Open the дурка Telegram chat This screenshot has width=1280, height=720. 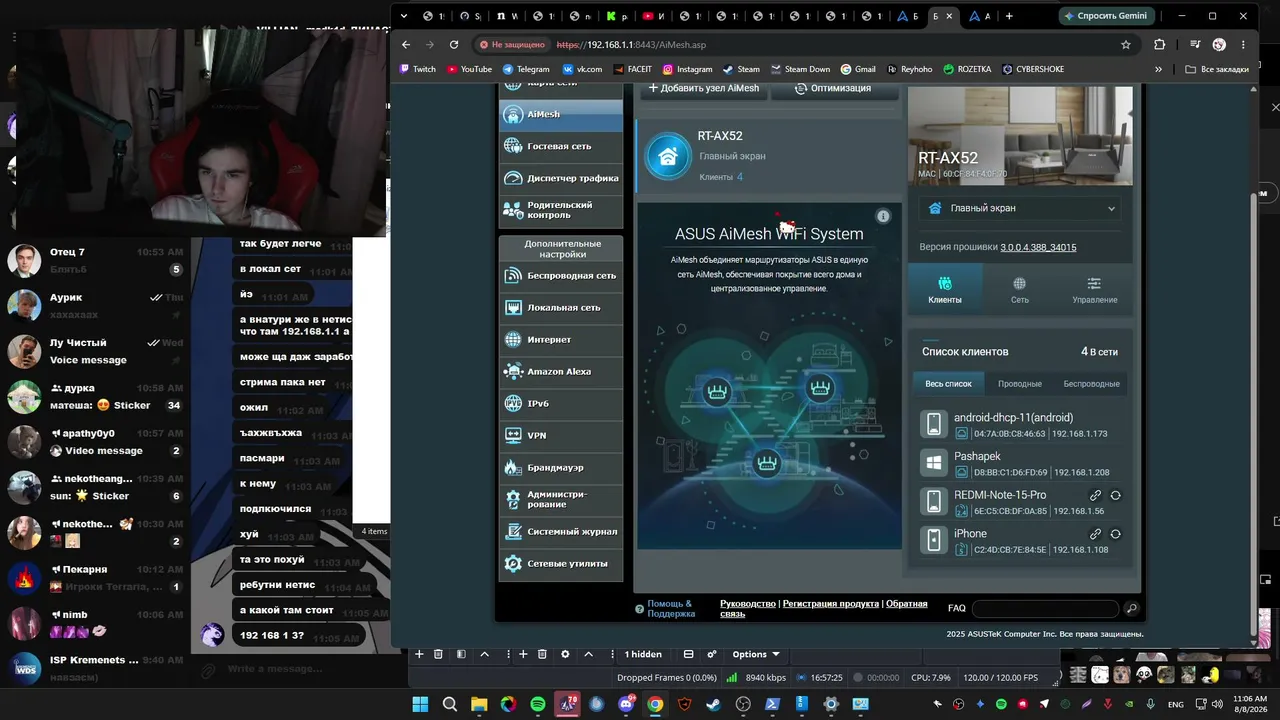pos(95,397)
